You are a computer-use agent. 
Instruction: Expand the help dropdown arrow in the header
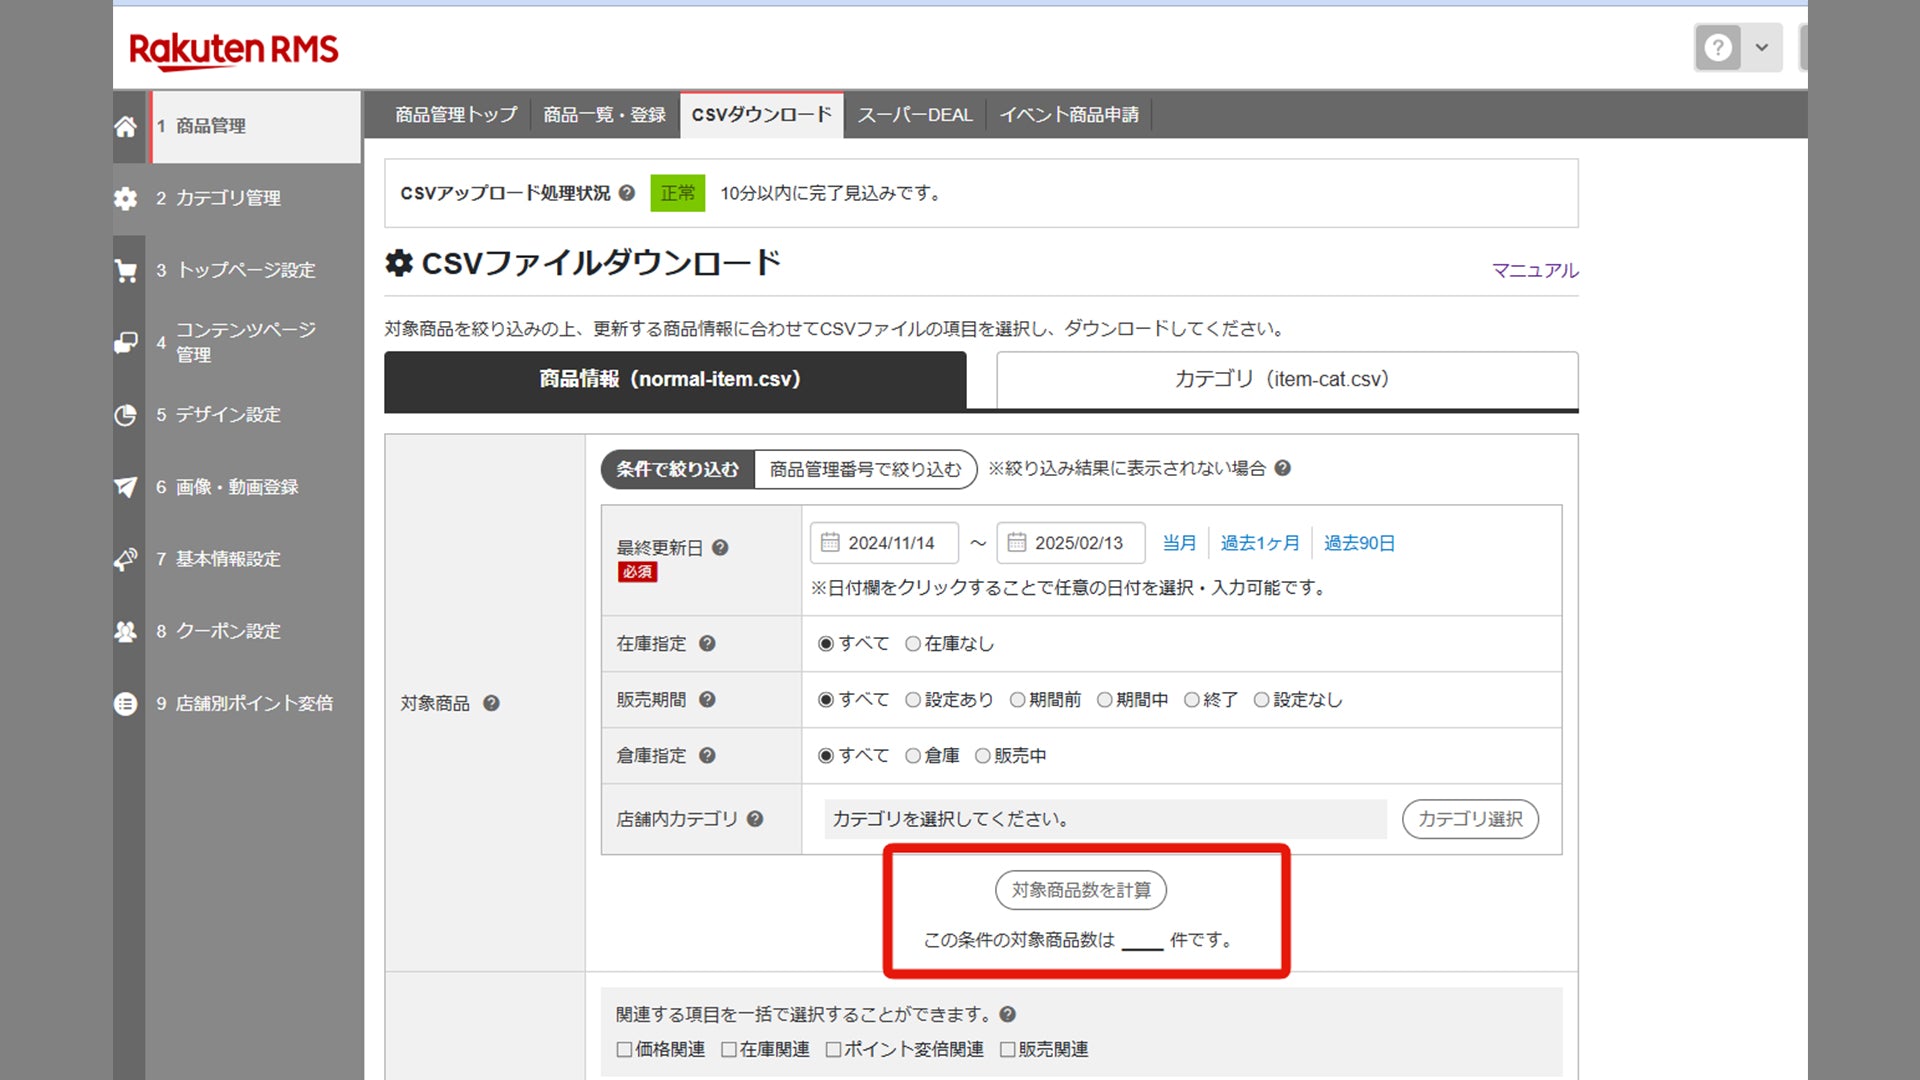[x=1762, y=47]
